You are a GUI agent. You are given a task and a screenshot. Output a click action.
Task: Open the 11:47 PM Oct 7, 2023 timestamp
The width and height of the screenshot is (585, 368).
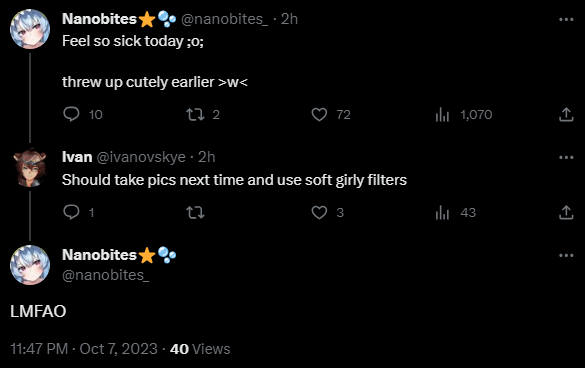[x=84, y=349]
